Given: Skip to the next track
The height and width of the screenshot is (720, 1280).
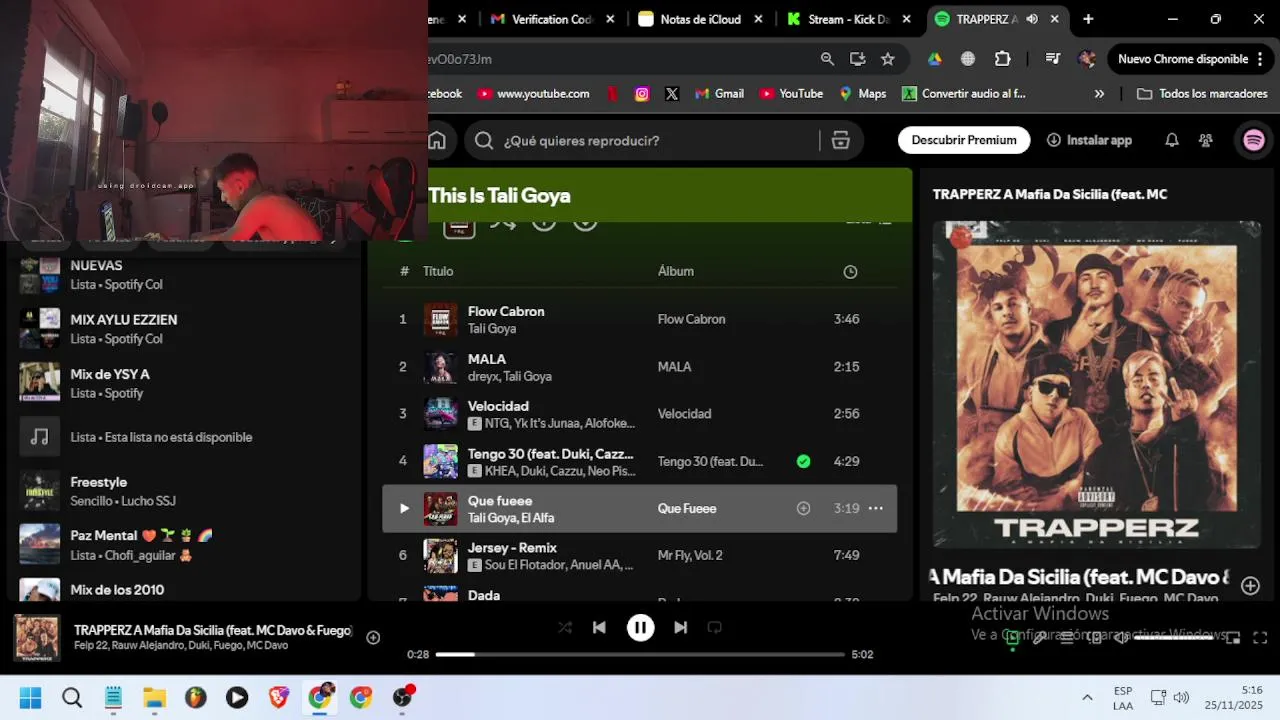Looking at the screenshot, I should coord(680,627).
